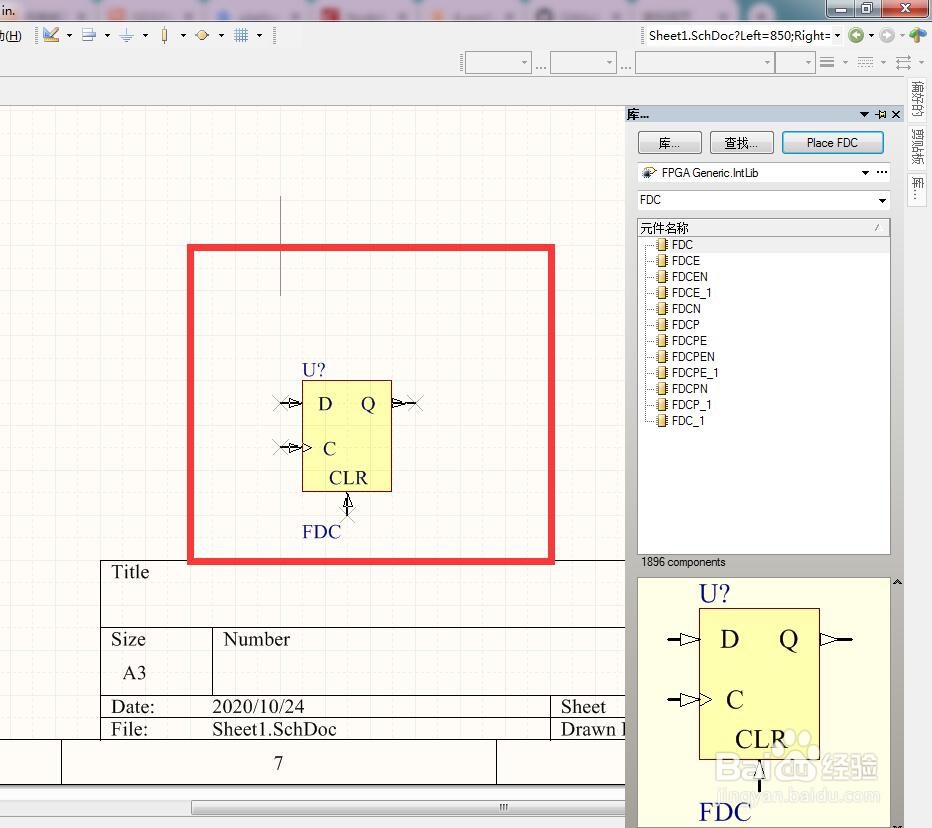The image size is (932, 828).
Task: Click the digital devices component icon
Action: (x=165, y=36)
